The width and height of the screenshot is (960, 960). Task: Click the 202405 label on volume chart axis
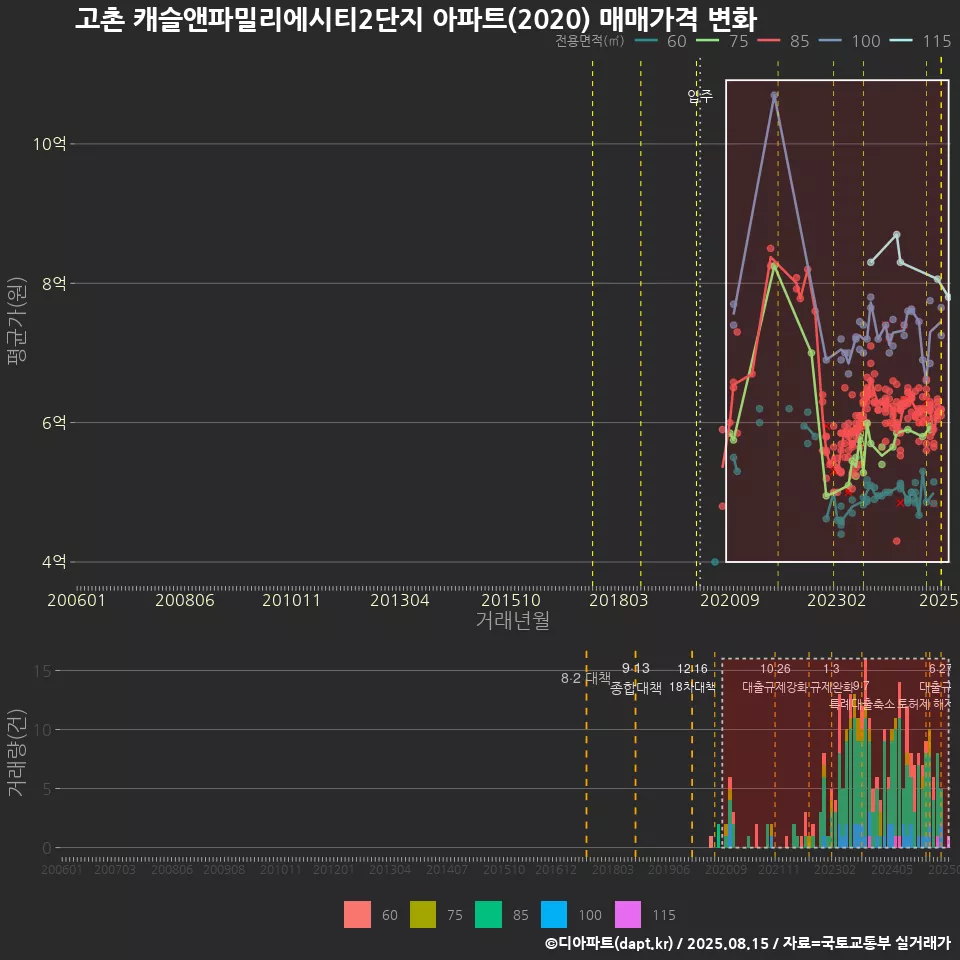coord(891,869)
